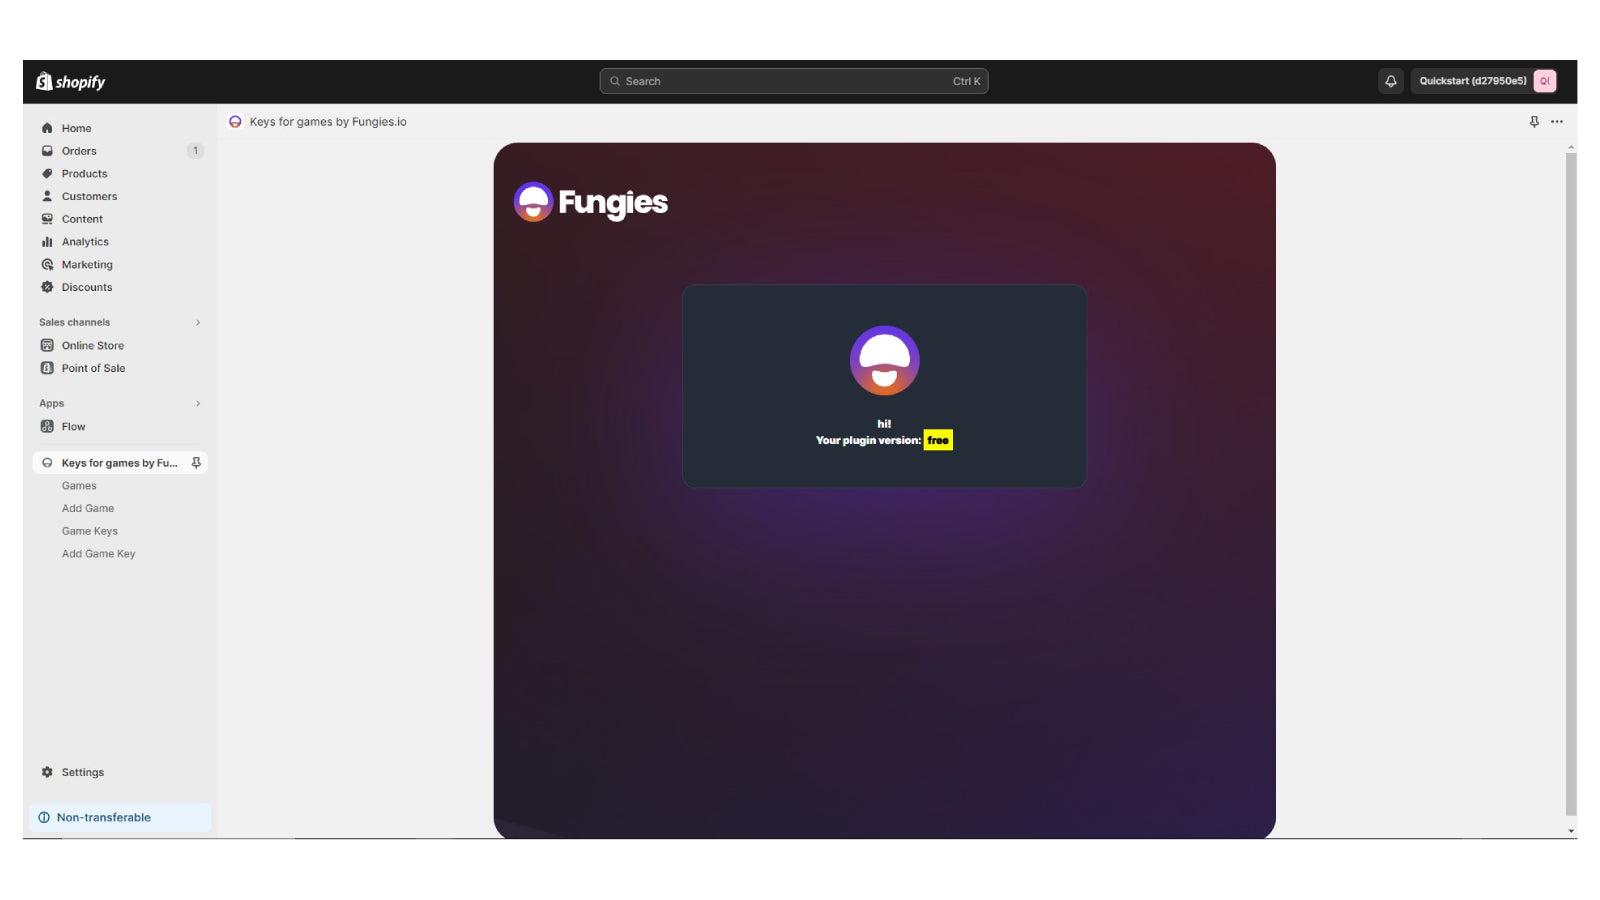The image size is (1600, 900).
Task: Open the Analytics section
Action: point(85,241)
